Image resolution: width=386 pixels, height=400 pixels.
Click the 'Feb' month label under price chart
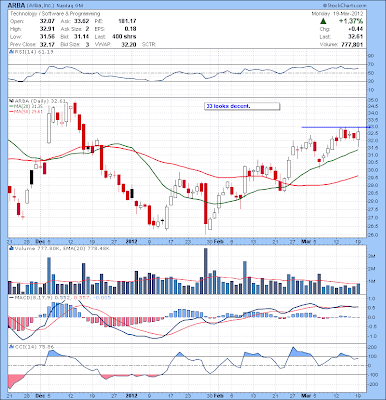click(218, 241)
